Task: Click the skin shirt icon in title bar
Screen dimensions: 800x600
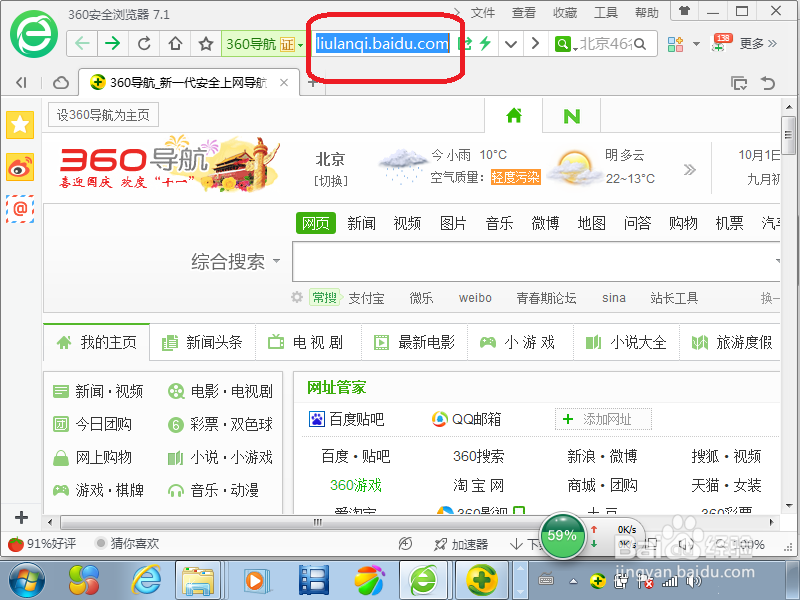Action: coord(684,11)
